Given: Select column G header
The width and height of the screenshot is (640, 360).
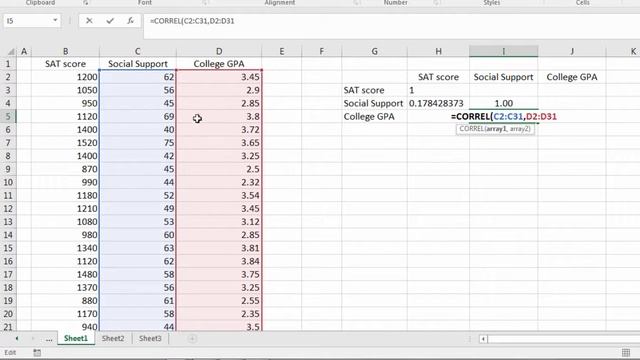Looking at the screenshot, I should point(374,51).
